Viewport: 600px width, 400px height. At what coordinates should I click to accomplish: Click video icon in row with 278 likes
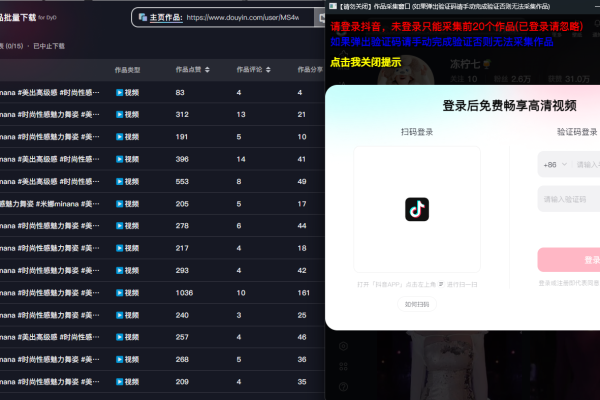[119, 226]
